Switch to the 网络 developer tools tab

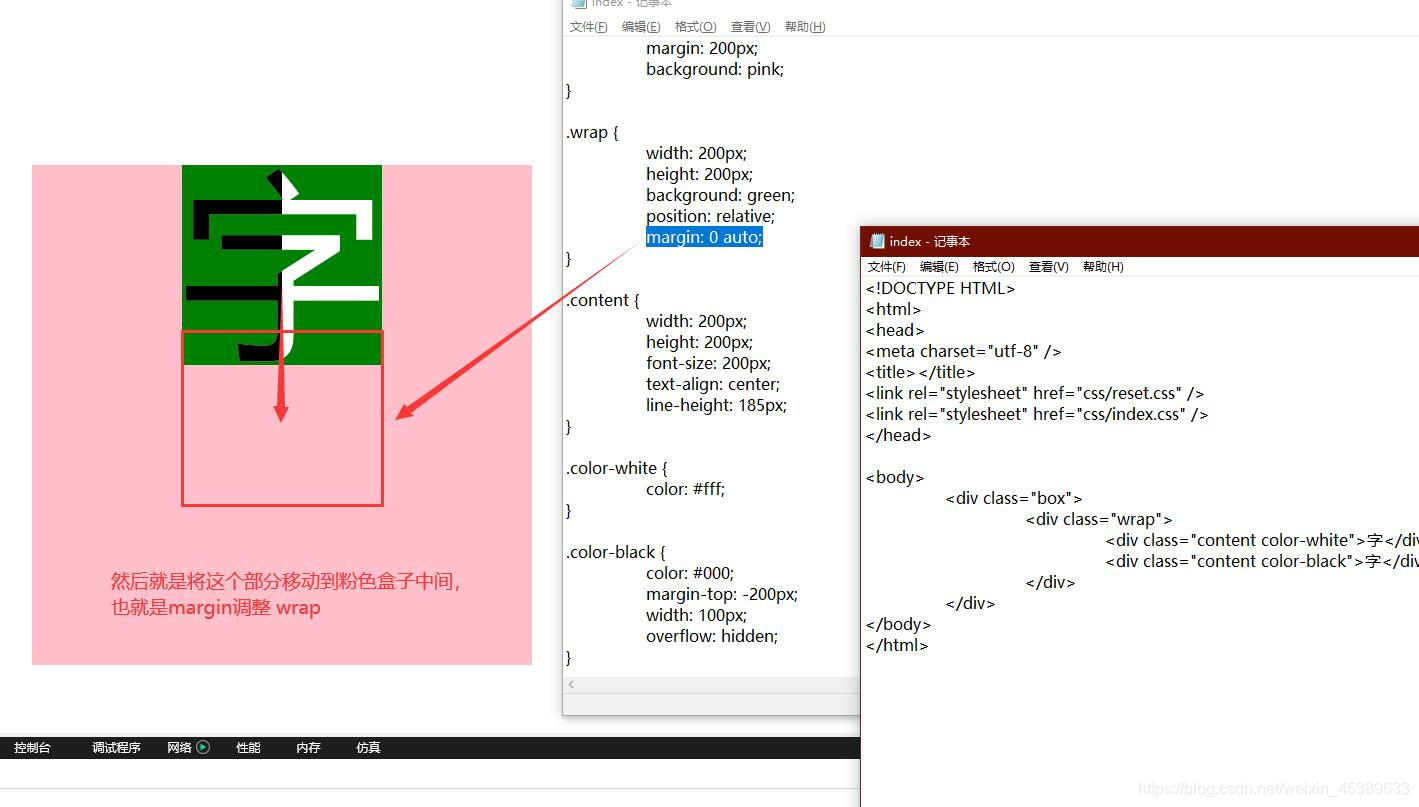point(179,747)
